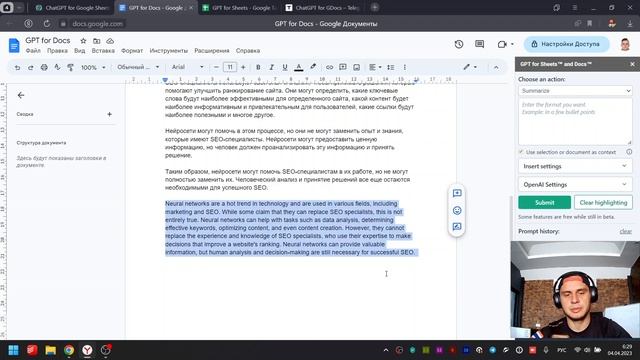Open the more toolbar options menu
Image resolution: width=640 pixels, height=360 pixels.
coord(404,67)
